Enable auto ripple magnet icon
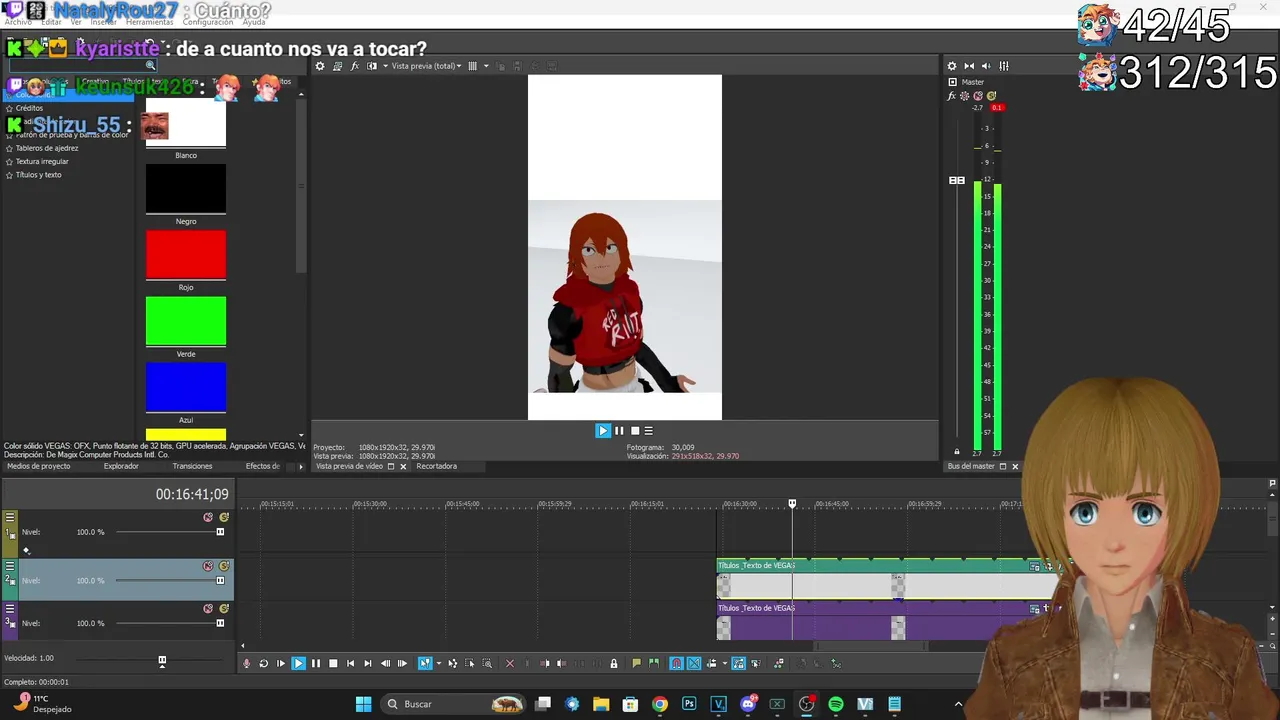The height and width of the screenshot is (720, 1280). click(x=676, y=663)
